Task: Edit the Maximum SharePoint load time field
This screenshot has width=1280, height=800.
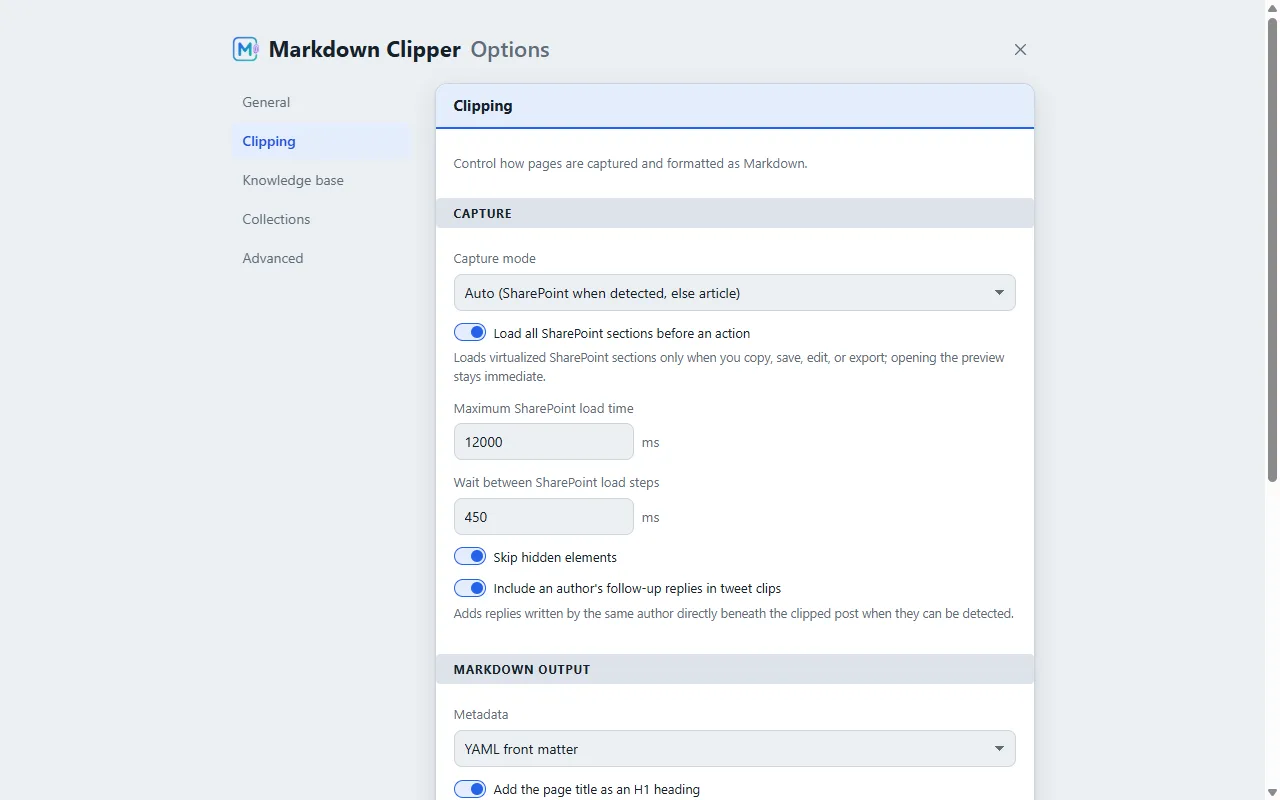Action: [x=543, y=442]
